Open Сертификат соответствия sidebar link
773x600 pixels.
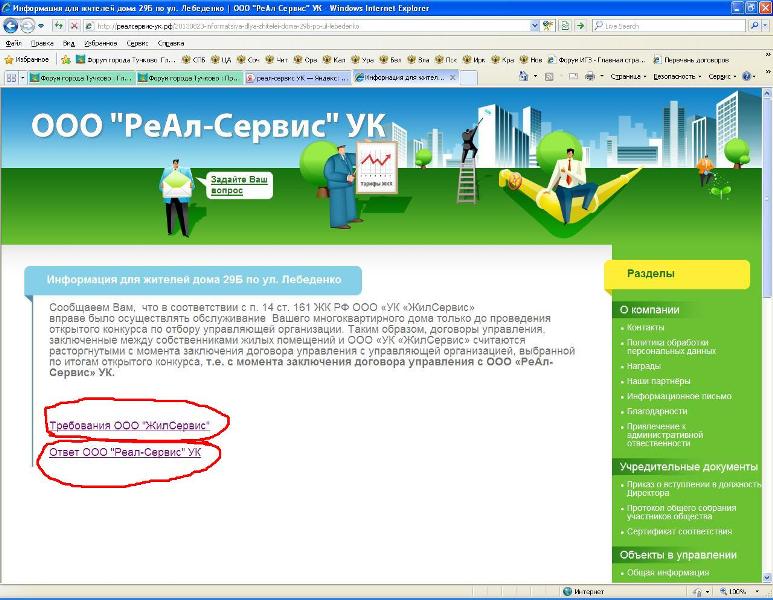(x=679, y=531)
